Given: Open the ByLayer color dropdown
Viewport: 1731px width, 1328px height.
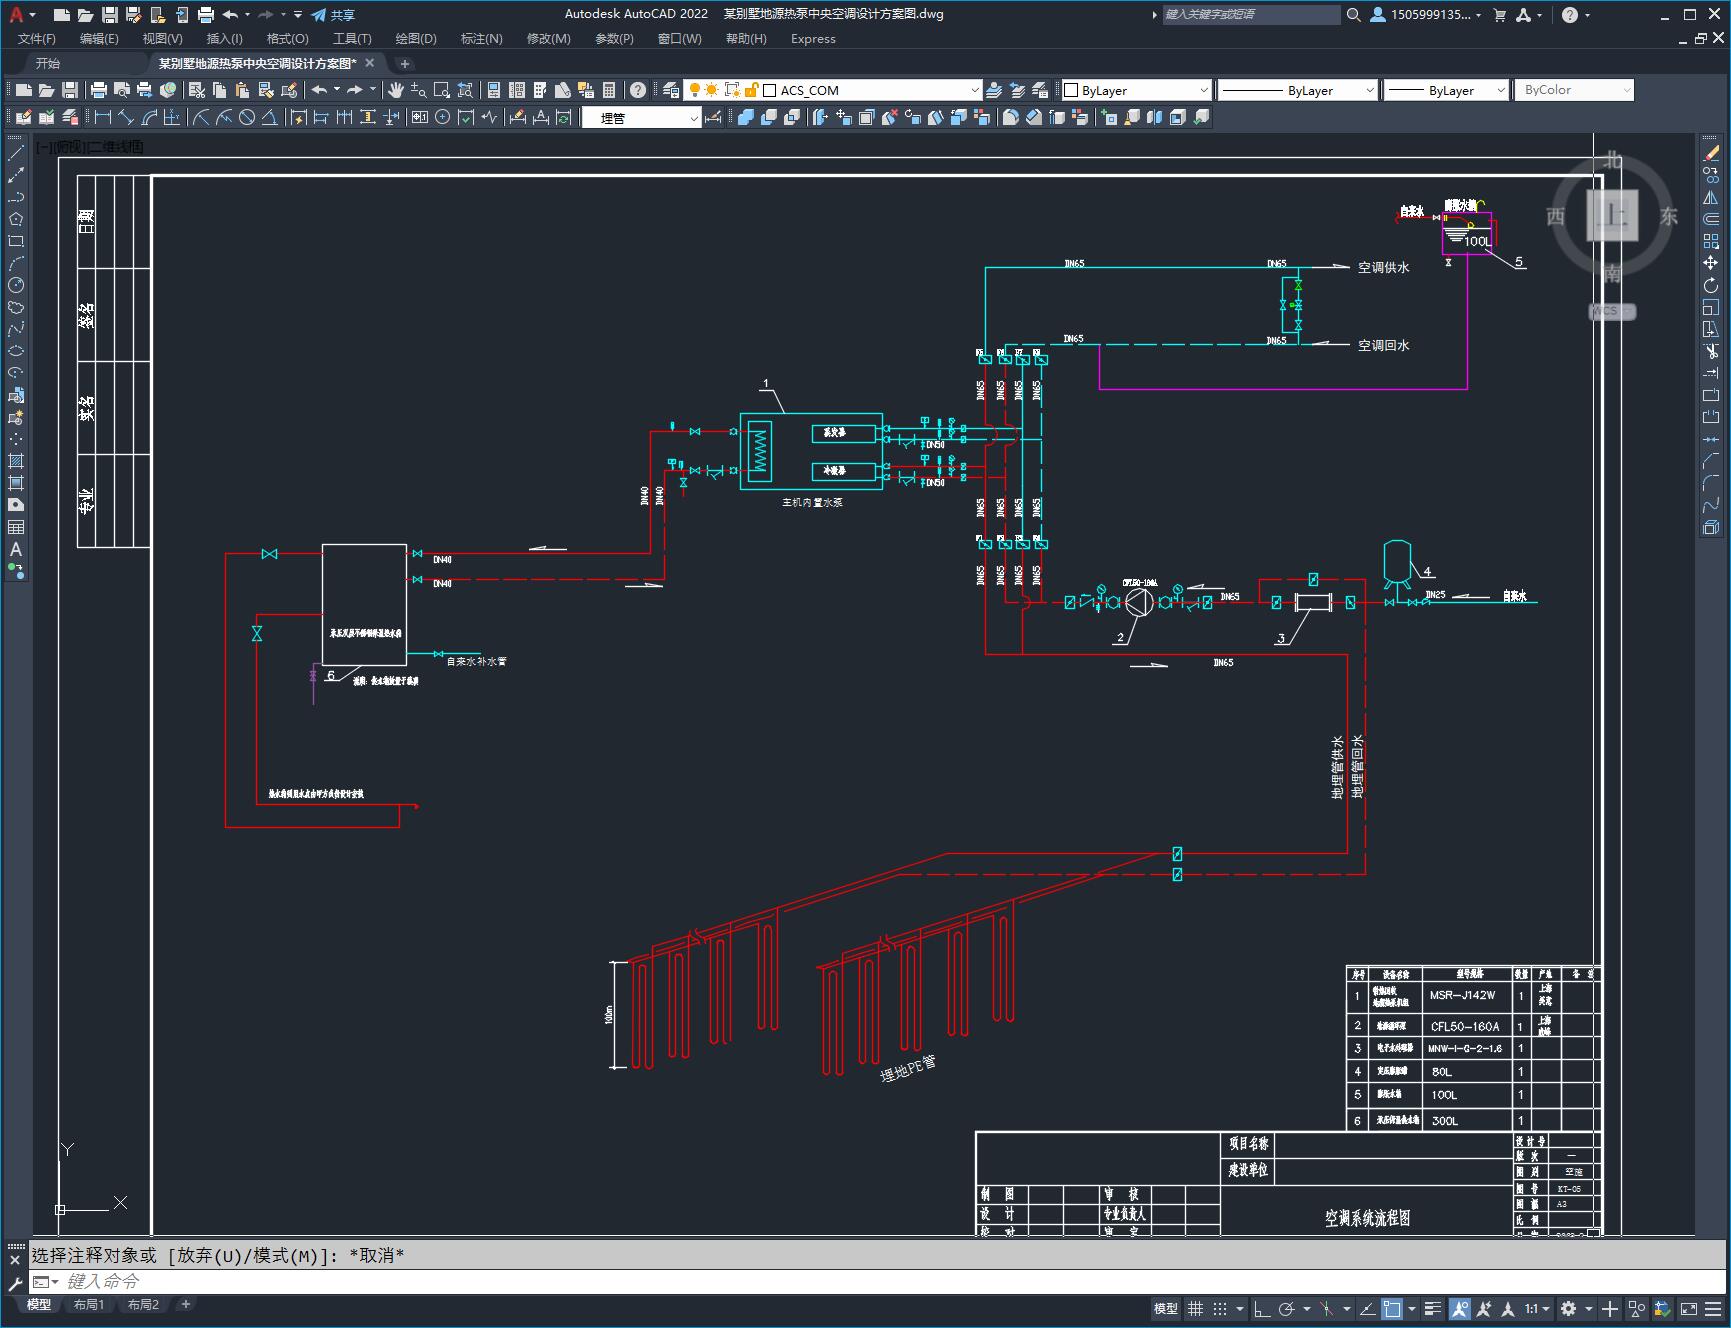Looking at the screenshot, I should [1137, 90].
